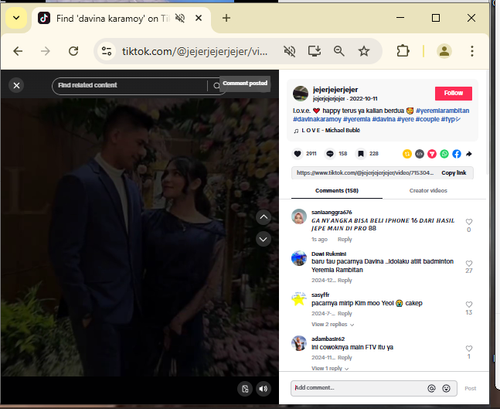The image size is (500, 409).
Task: Like sasyffr's comment
Action: [x=469, y=304]
